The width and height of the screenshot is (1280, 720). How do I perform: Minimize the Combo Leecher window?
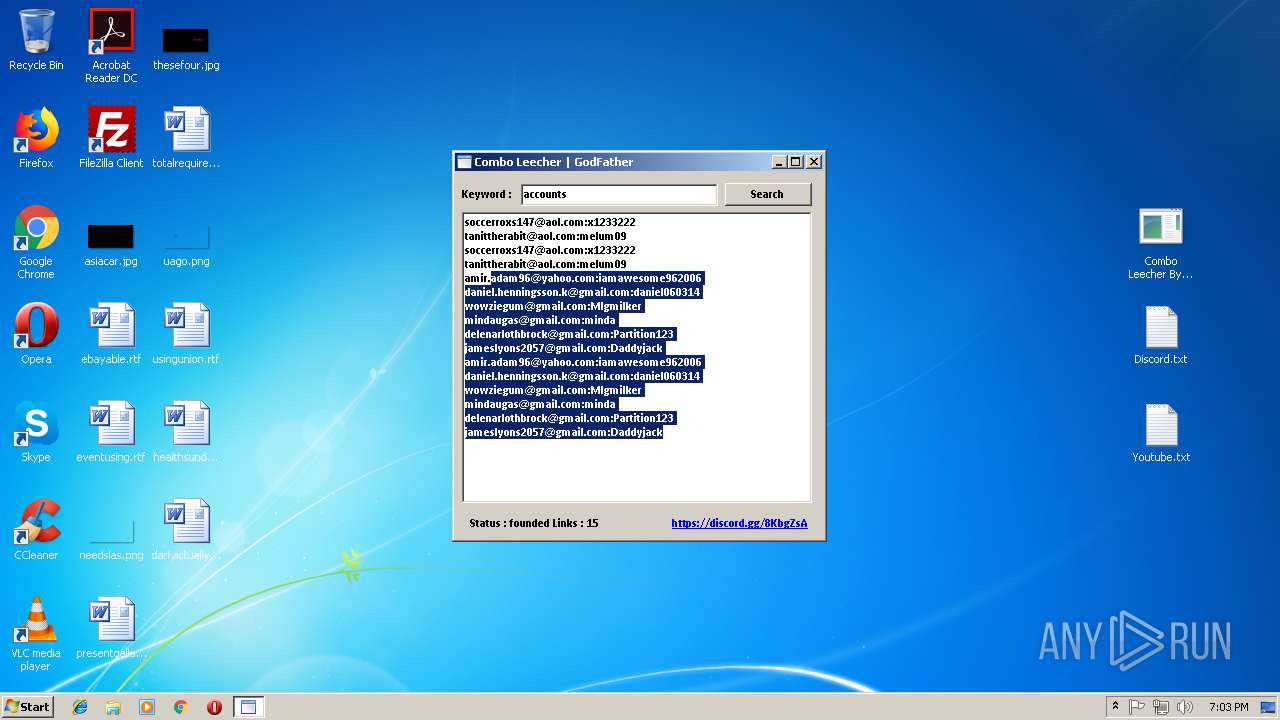tap(779, 162)
